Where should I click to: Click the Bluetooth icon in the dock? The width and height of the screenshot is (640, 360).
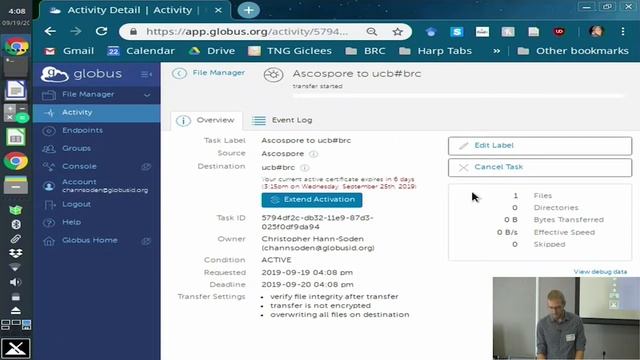coord(16,224)
